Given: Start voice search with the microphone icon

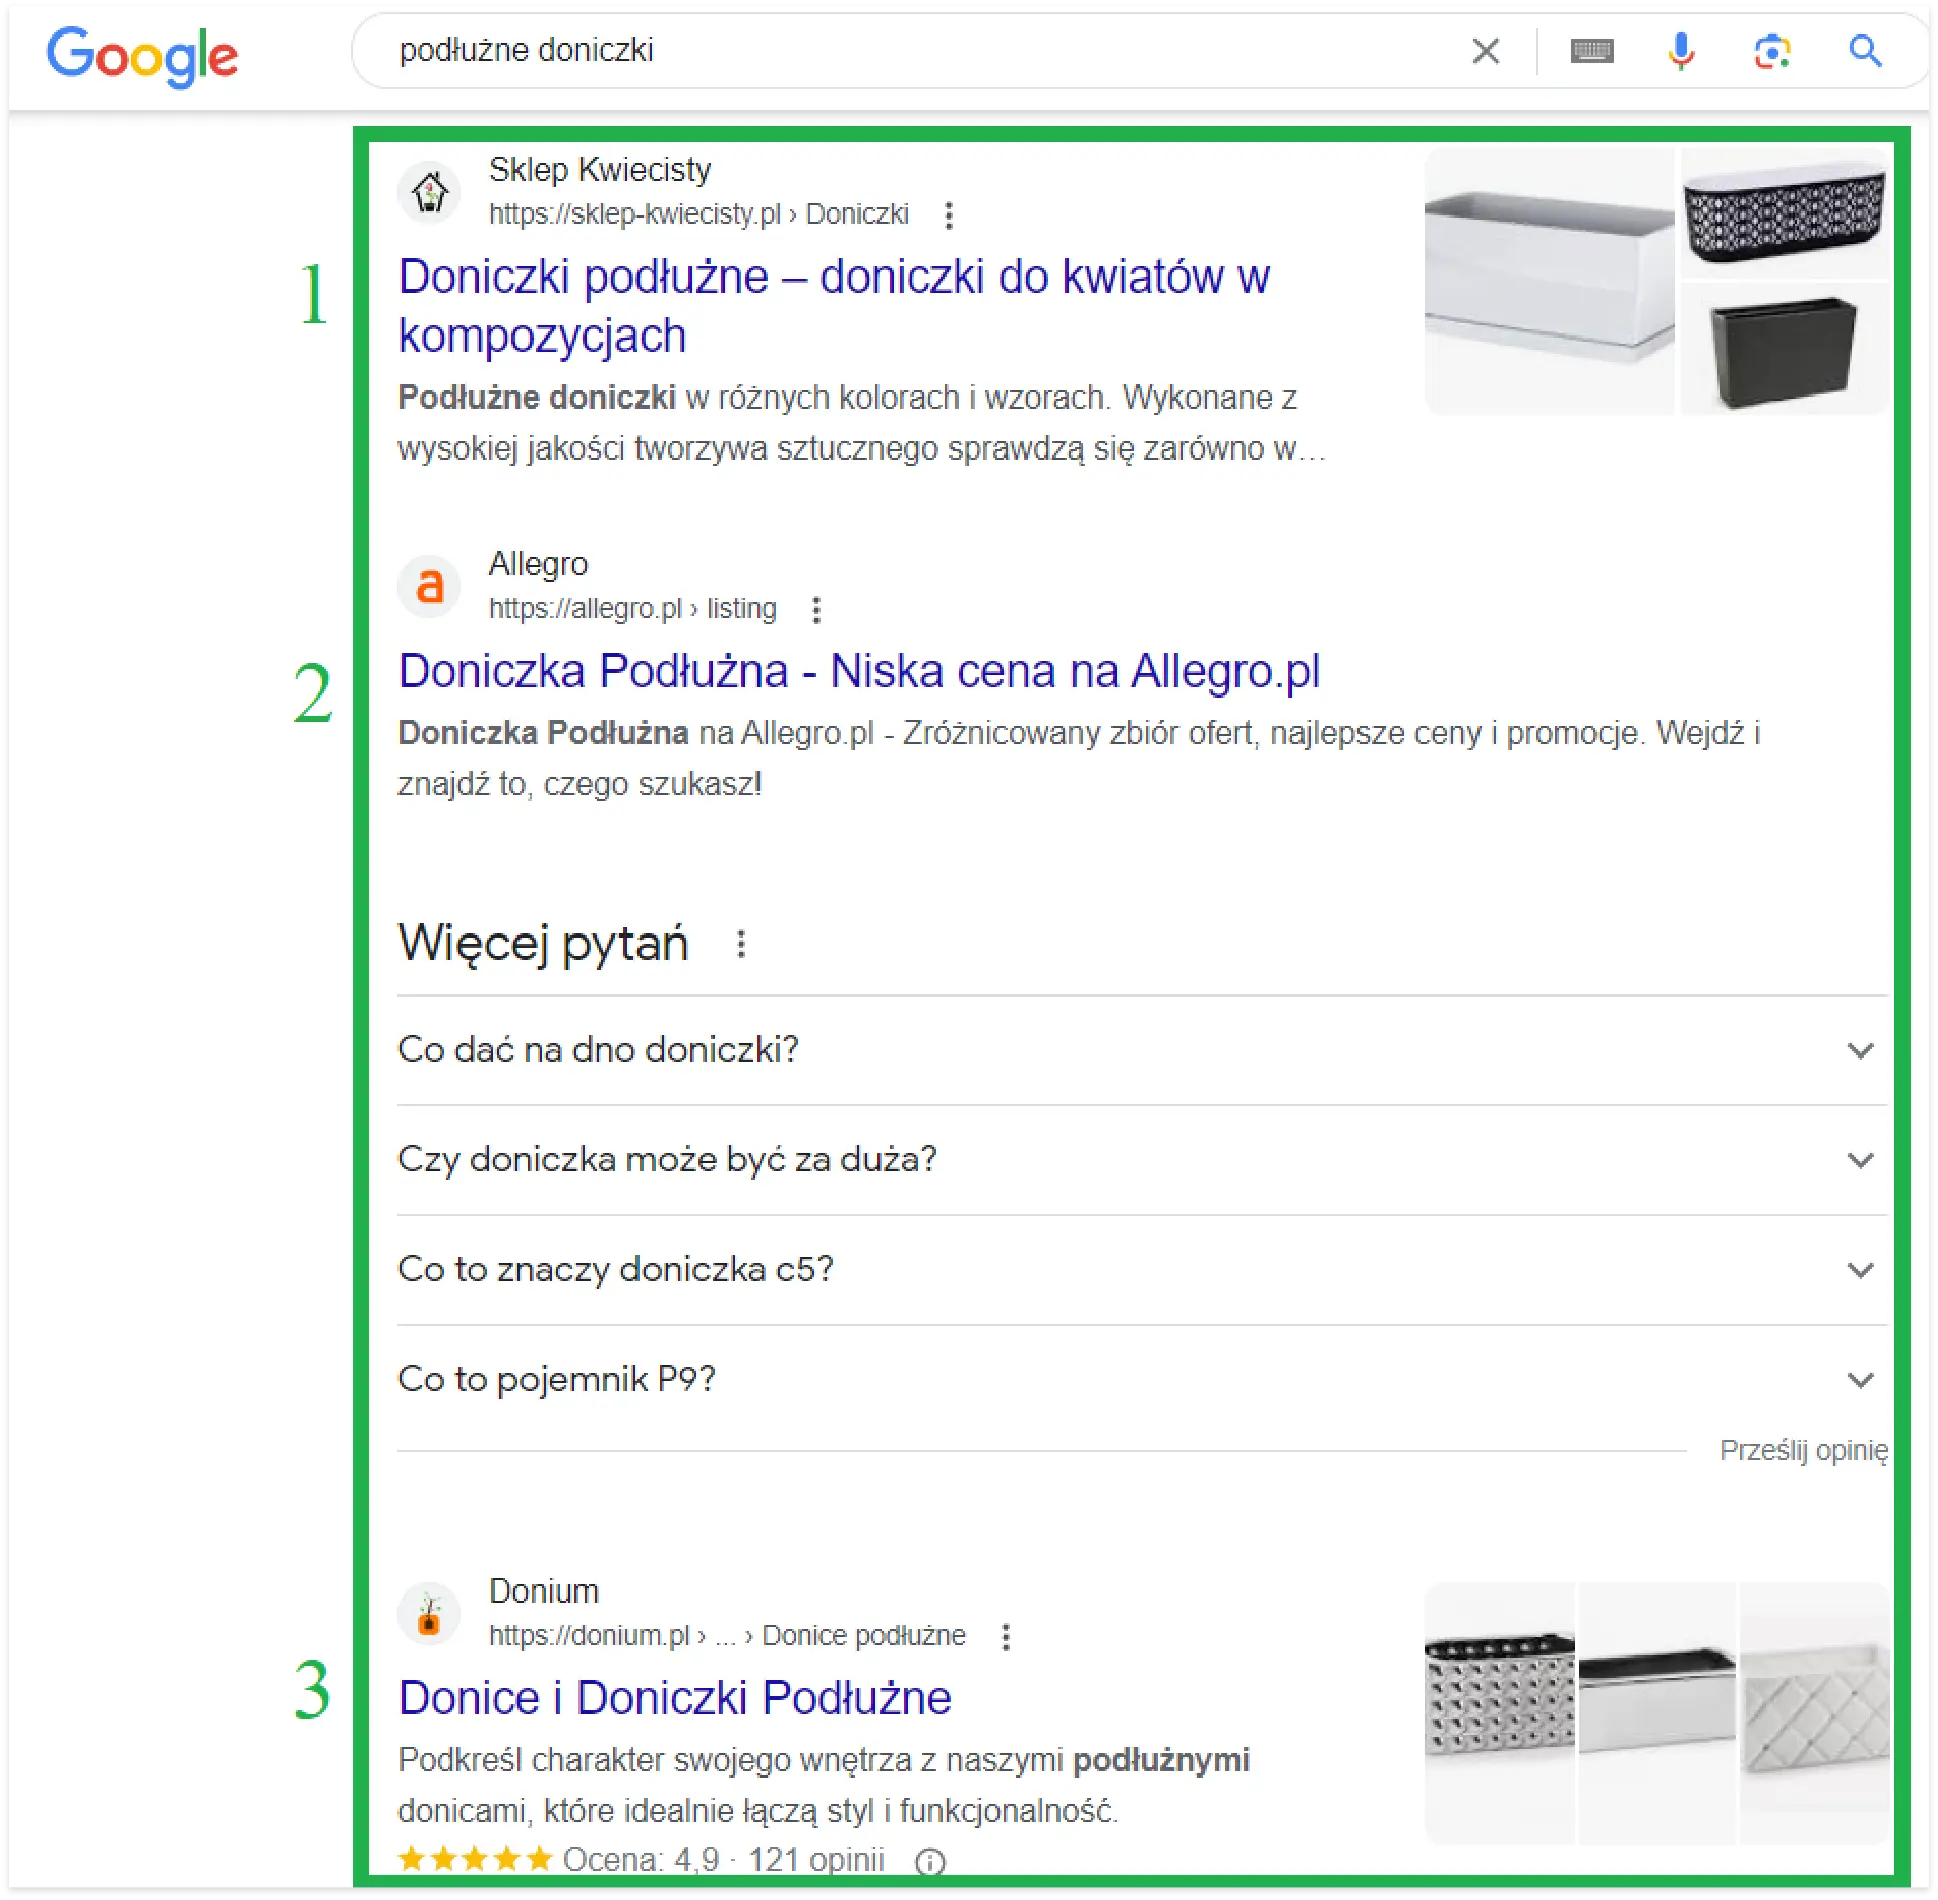Looking at the screenshot, I should (x=1681, y=51).
